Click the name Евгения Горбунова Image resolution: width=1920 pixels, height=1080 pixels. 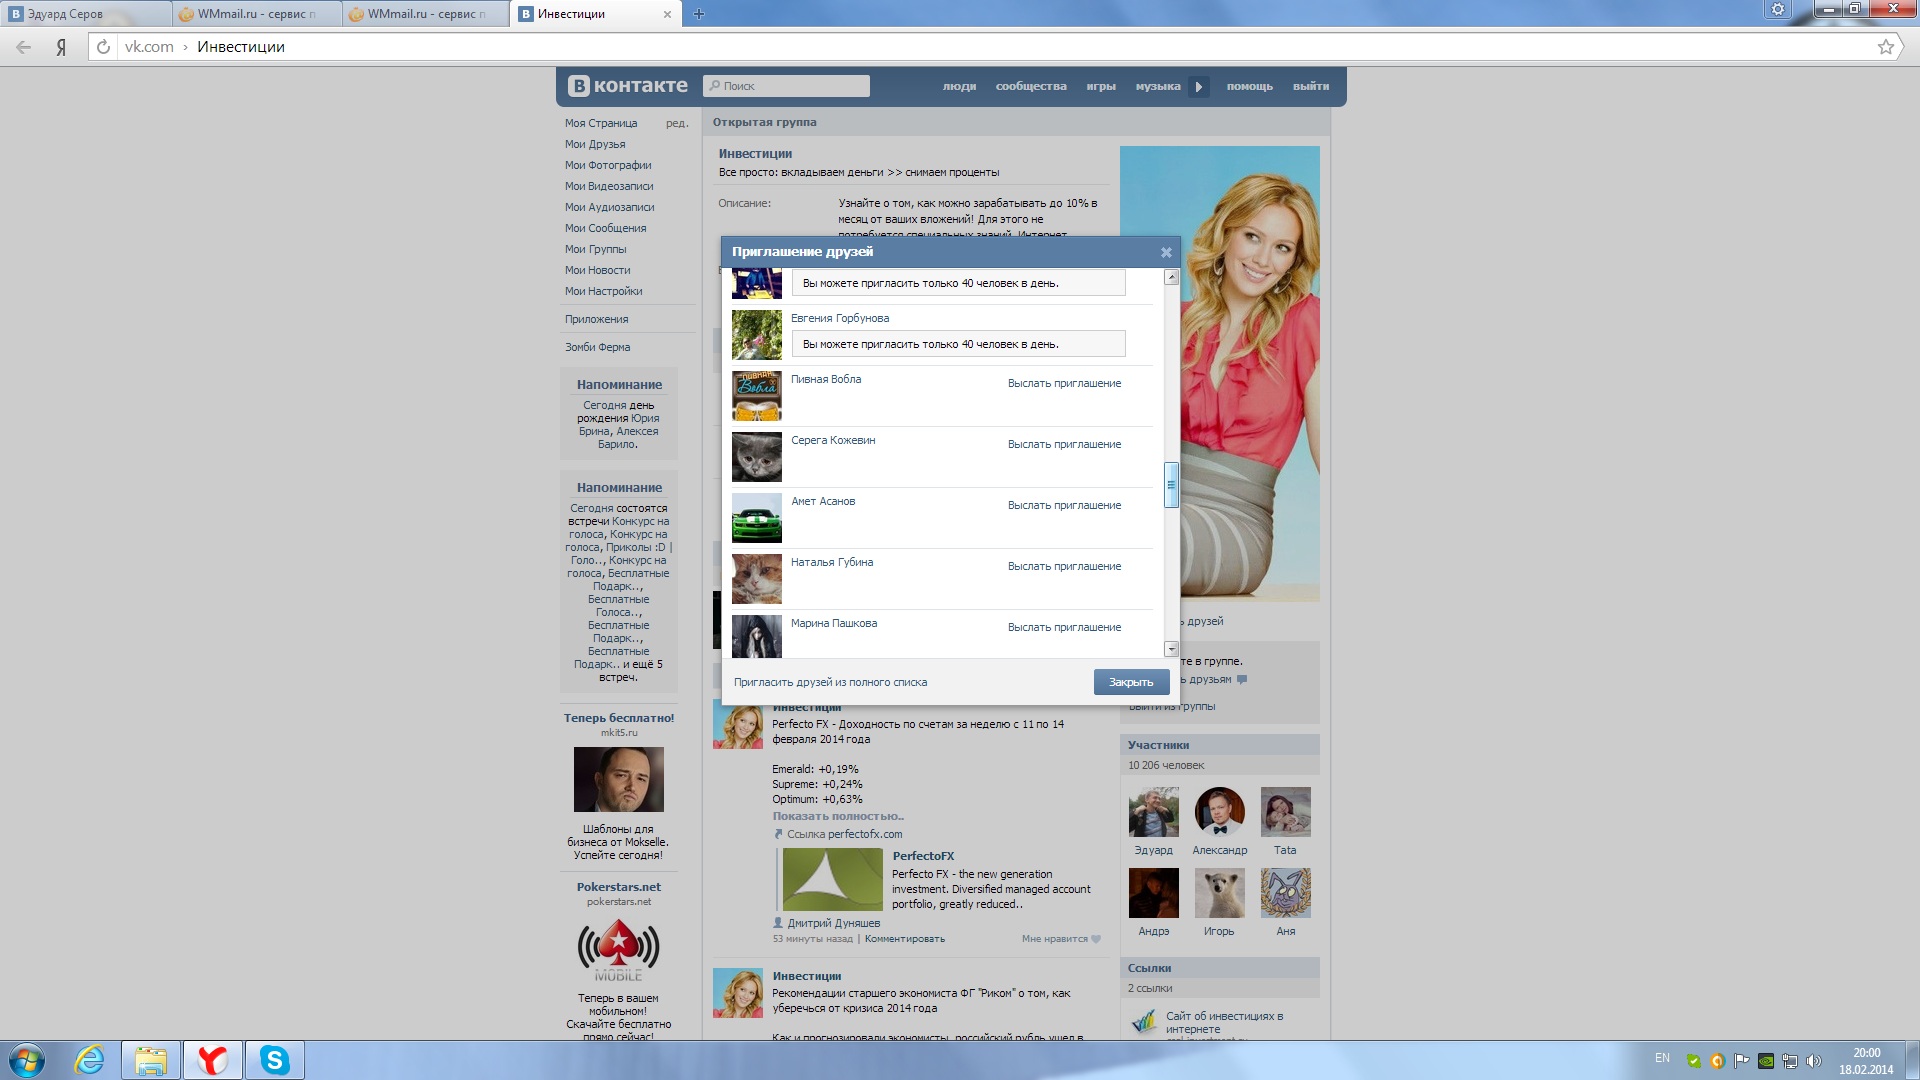840,318
